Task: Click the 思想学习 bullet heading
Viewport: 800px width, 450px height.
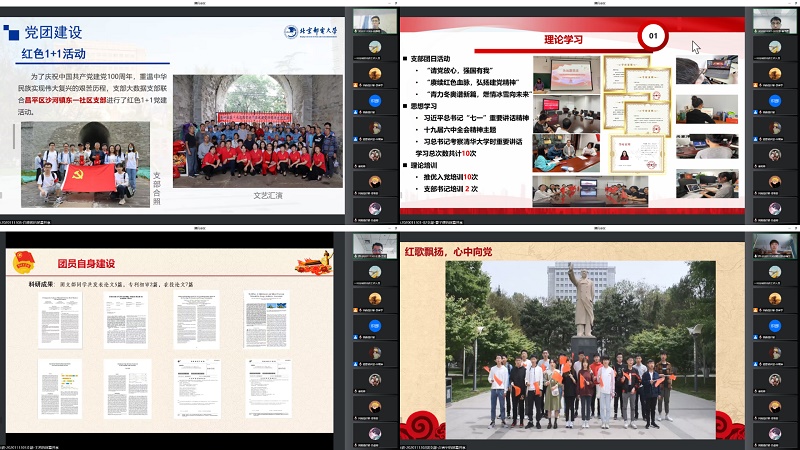Action: tap(423, 106)
